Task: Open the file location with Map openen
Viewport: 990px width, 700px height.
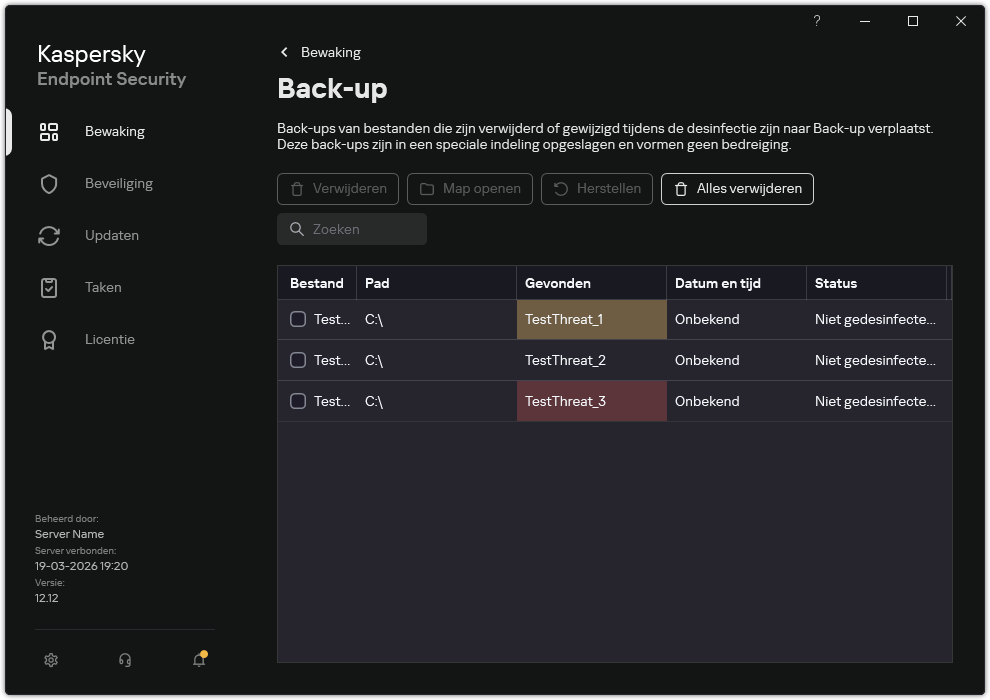Action: point(469,189)
